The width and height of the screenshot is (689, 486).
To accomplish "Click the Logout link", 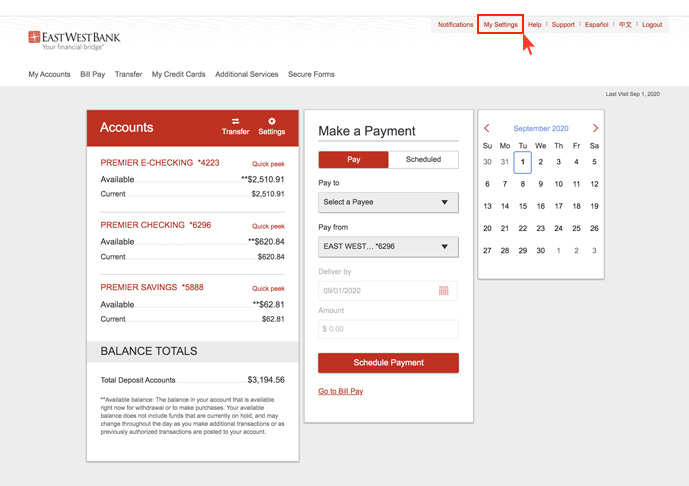I will coord(652,25).
